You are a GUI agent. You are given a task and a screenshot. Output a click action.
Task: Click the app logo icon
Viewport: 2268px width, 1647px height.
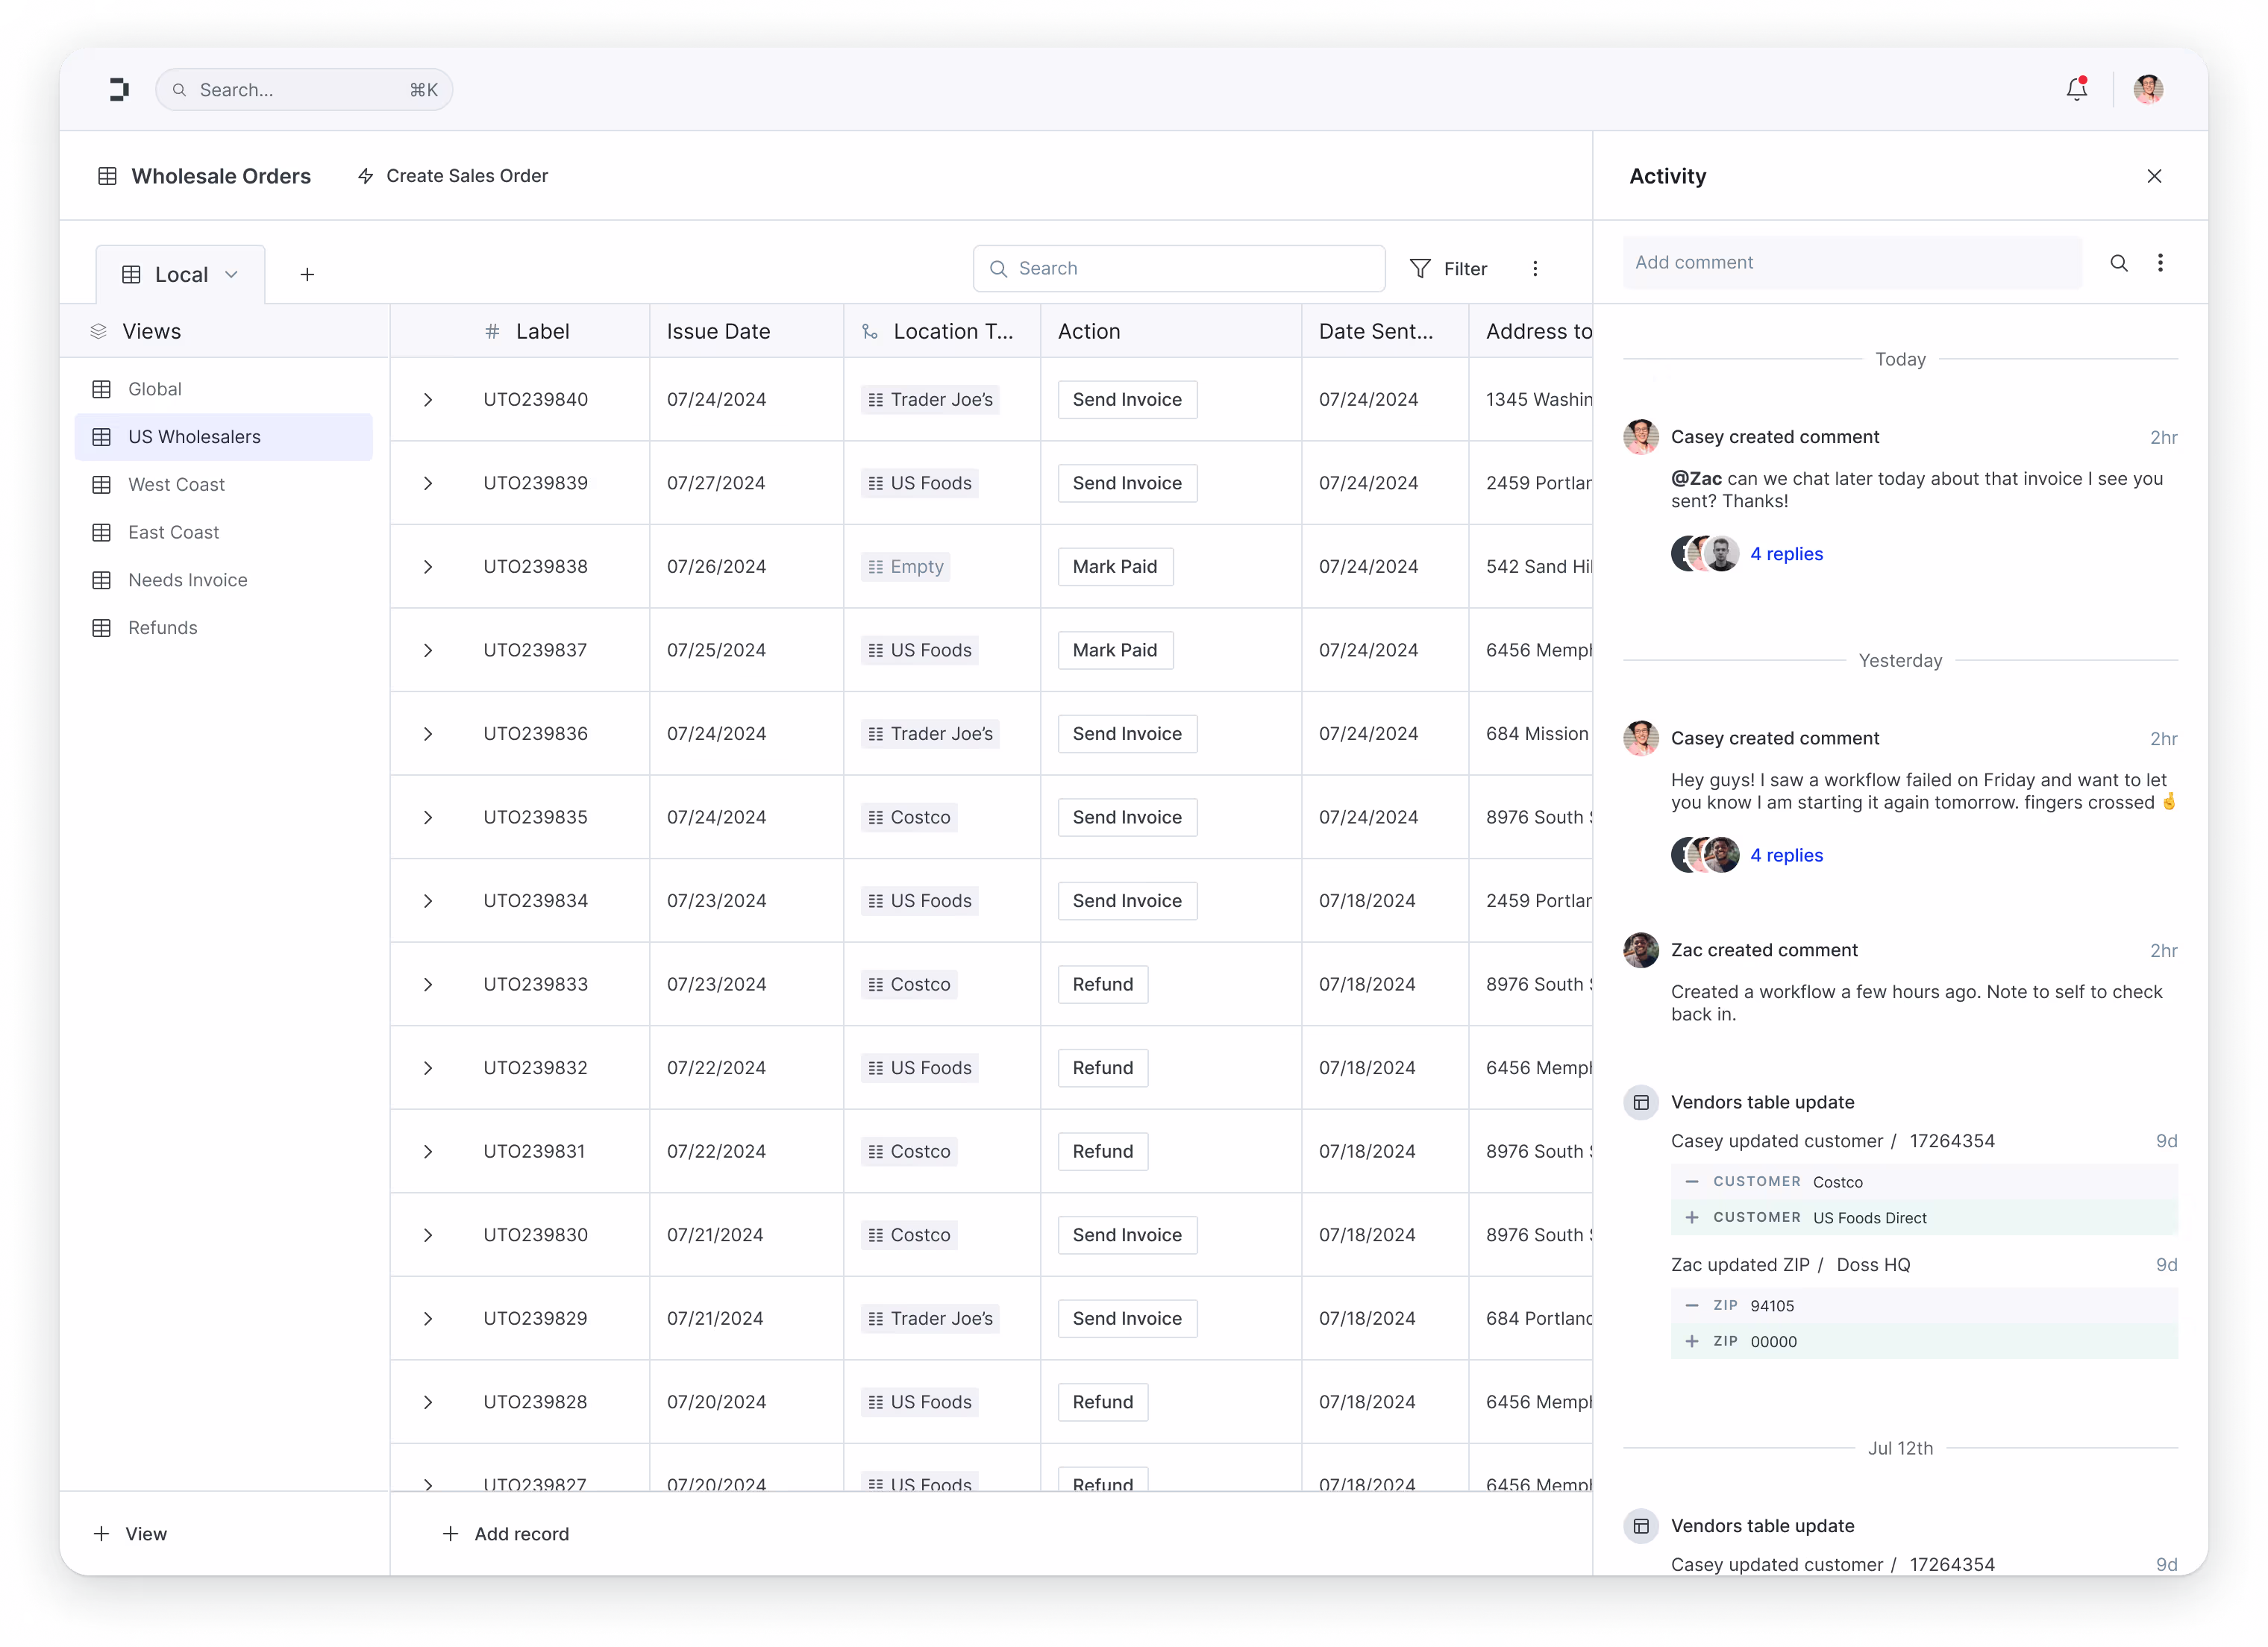click(x=119, y=90)
